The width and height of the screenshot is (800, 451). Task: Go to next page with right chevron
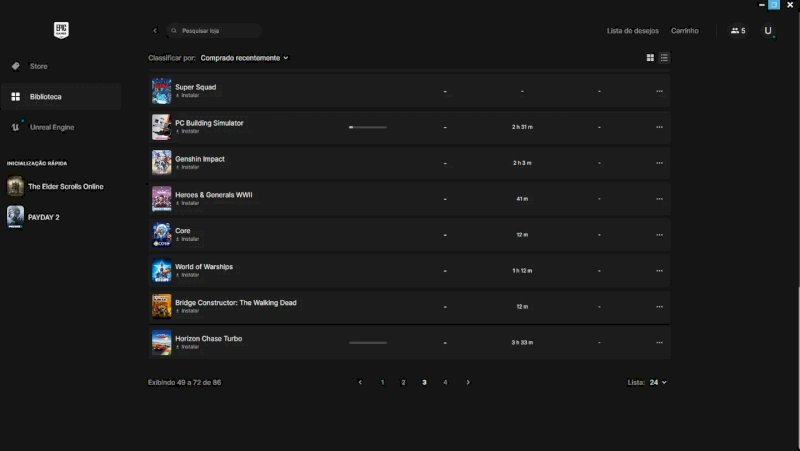click(x=468, y=382)
